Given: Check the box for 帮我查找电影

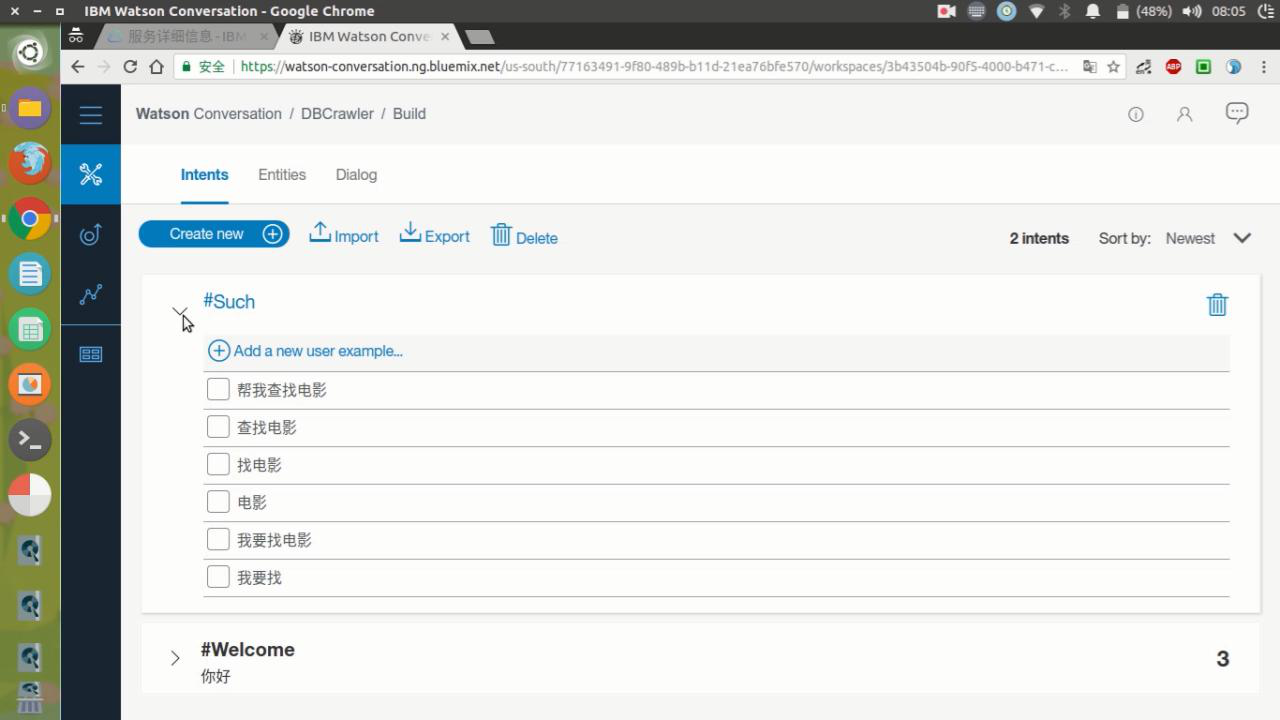Looking at the screenshot, I should pos(218,389).
